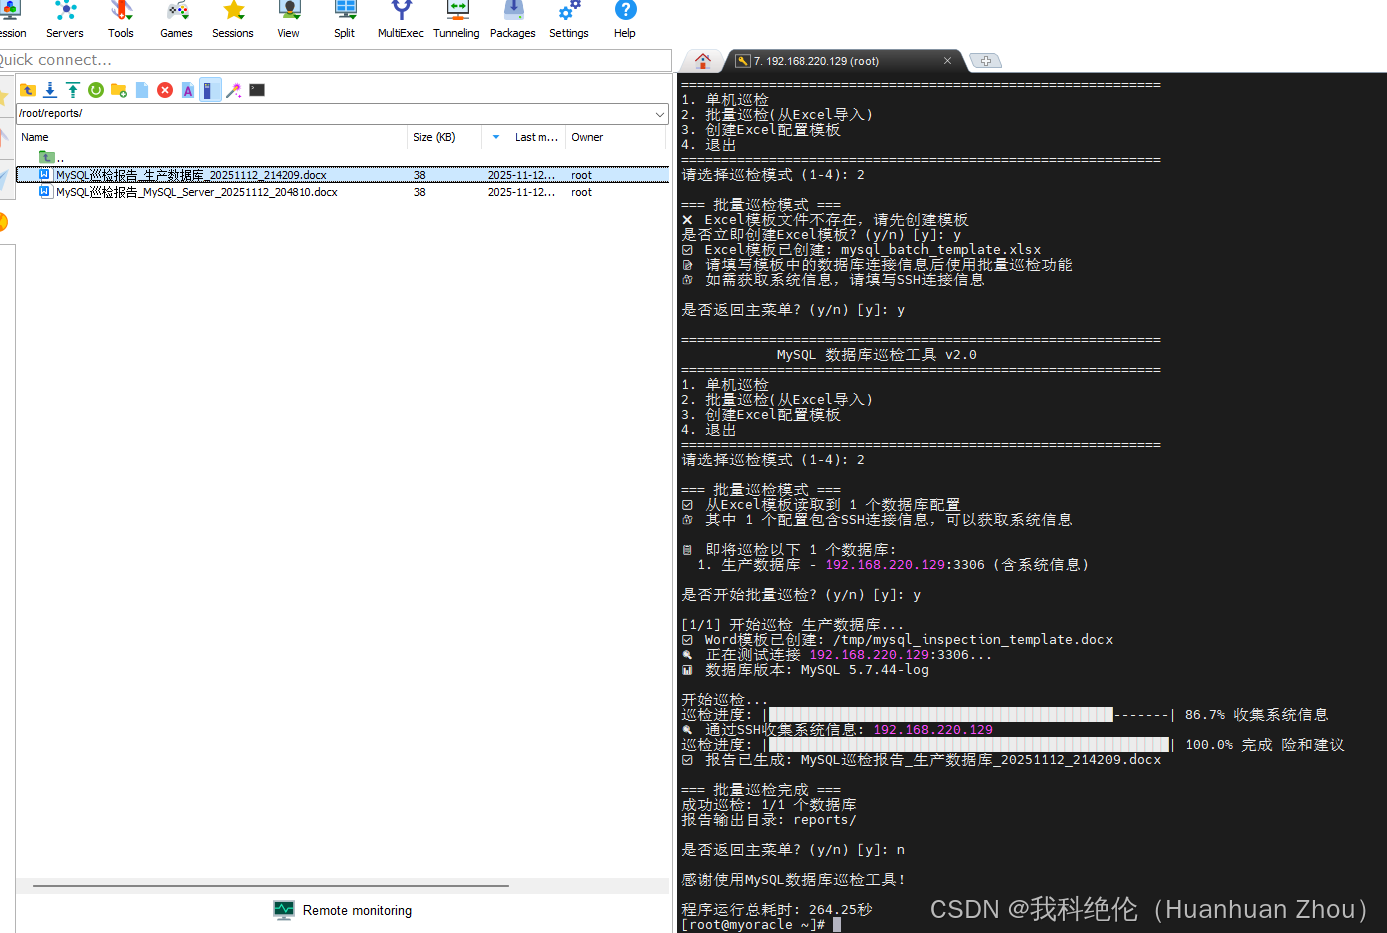Close the 192.168.220.129 session tab
Viewport: 1387px width, 933px height.
point(947,61)
